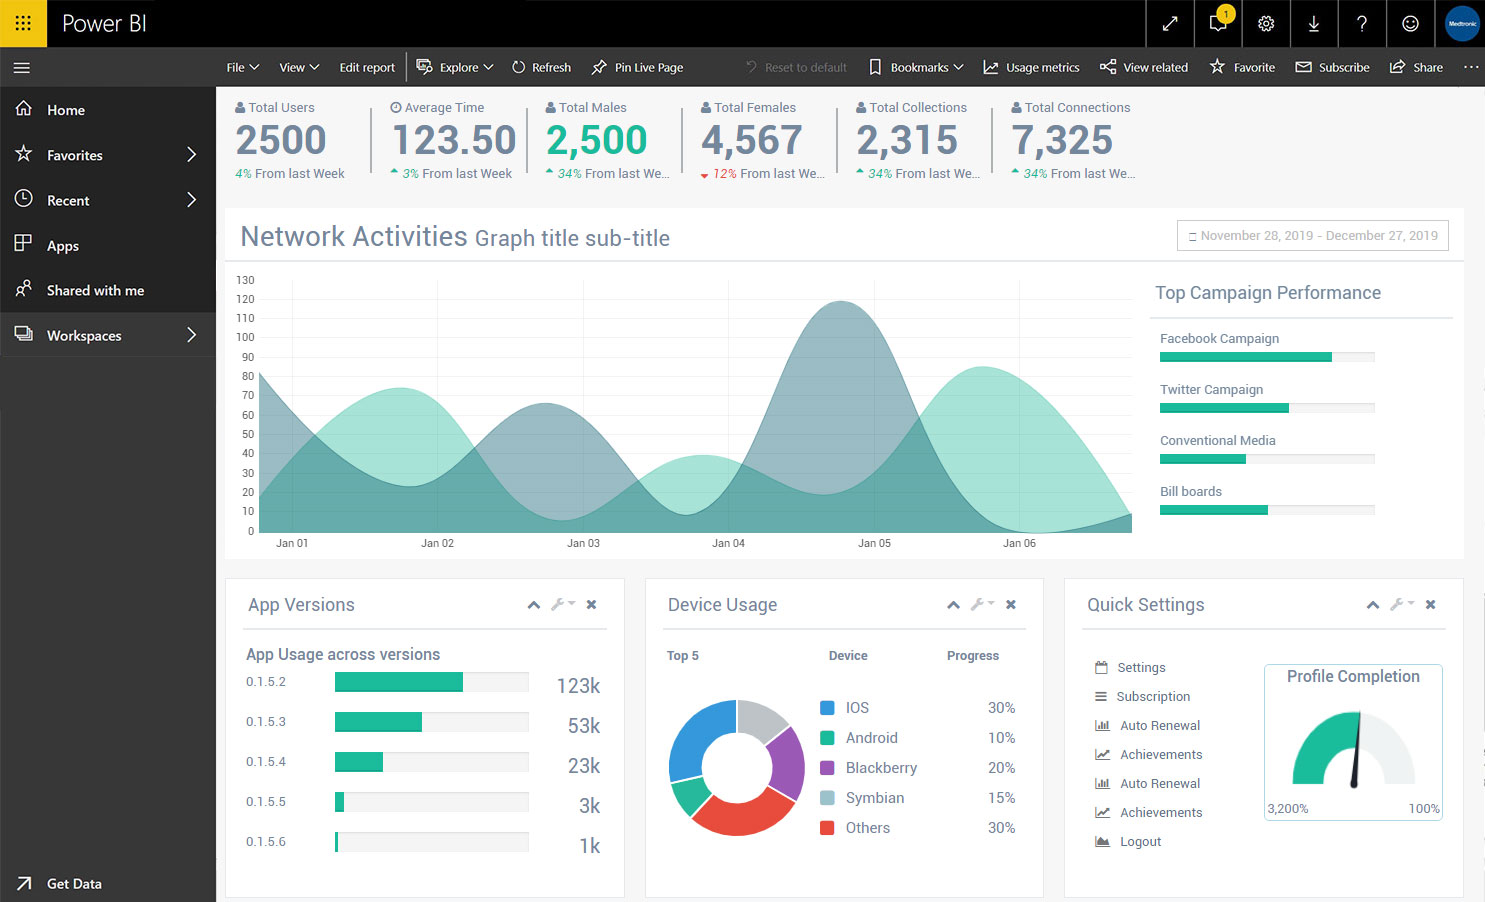Expand the Favorites flyout chevron
Image resolution: width=1485 pixels, height=902 pixels.
pyautogui.click(x=191, y=154)
